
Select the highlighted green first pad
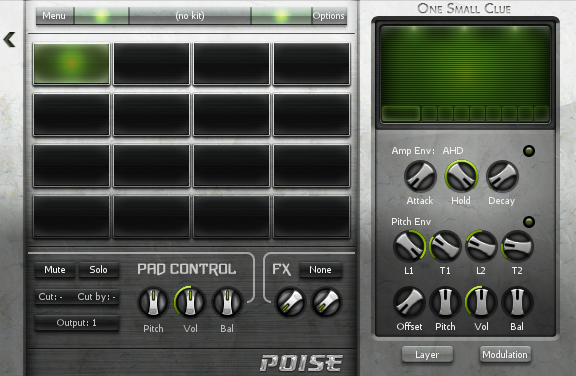72,64
